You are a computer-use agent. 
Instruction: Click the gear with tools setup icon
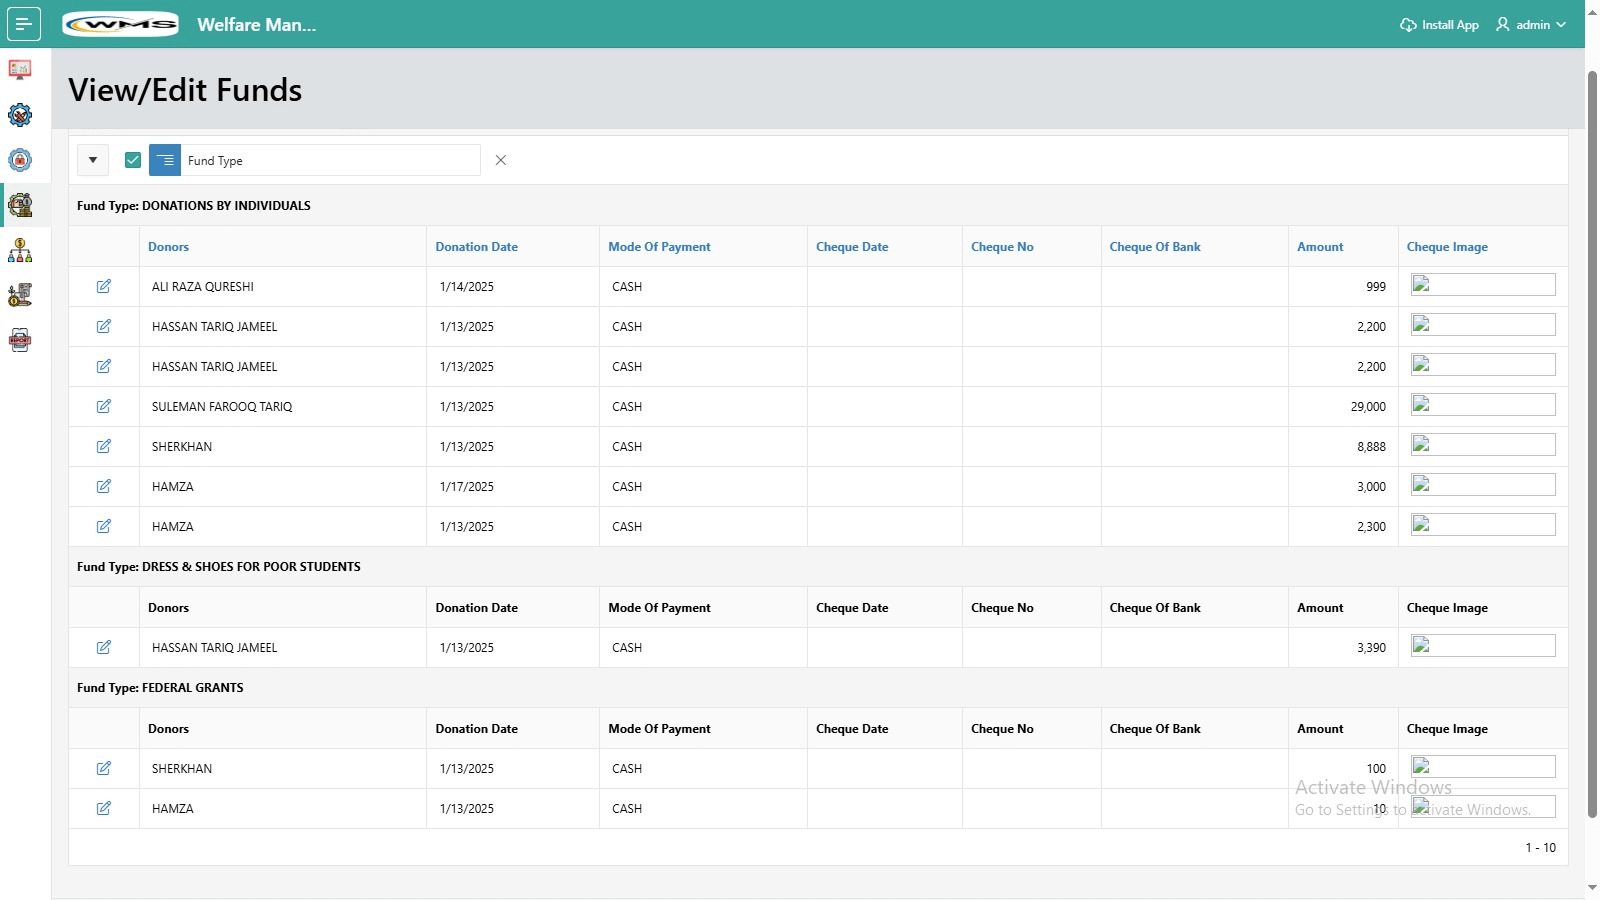tap(20, 115)
